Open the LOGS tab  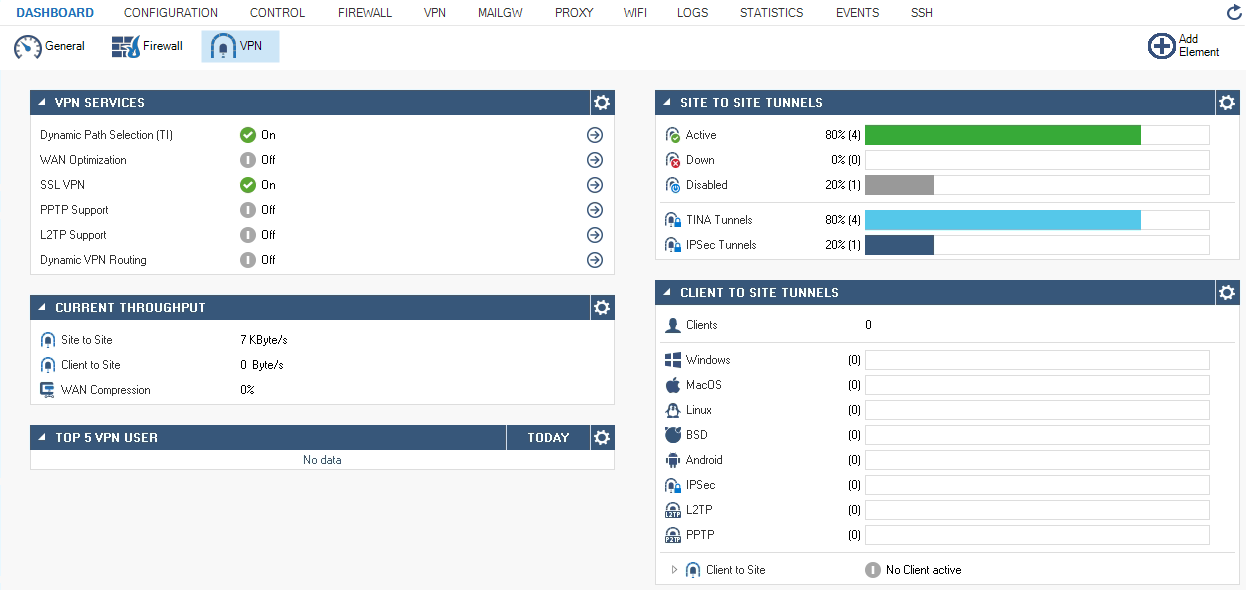pos(692,13)
